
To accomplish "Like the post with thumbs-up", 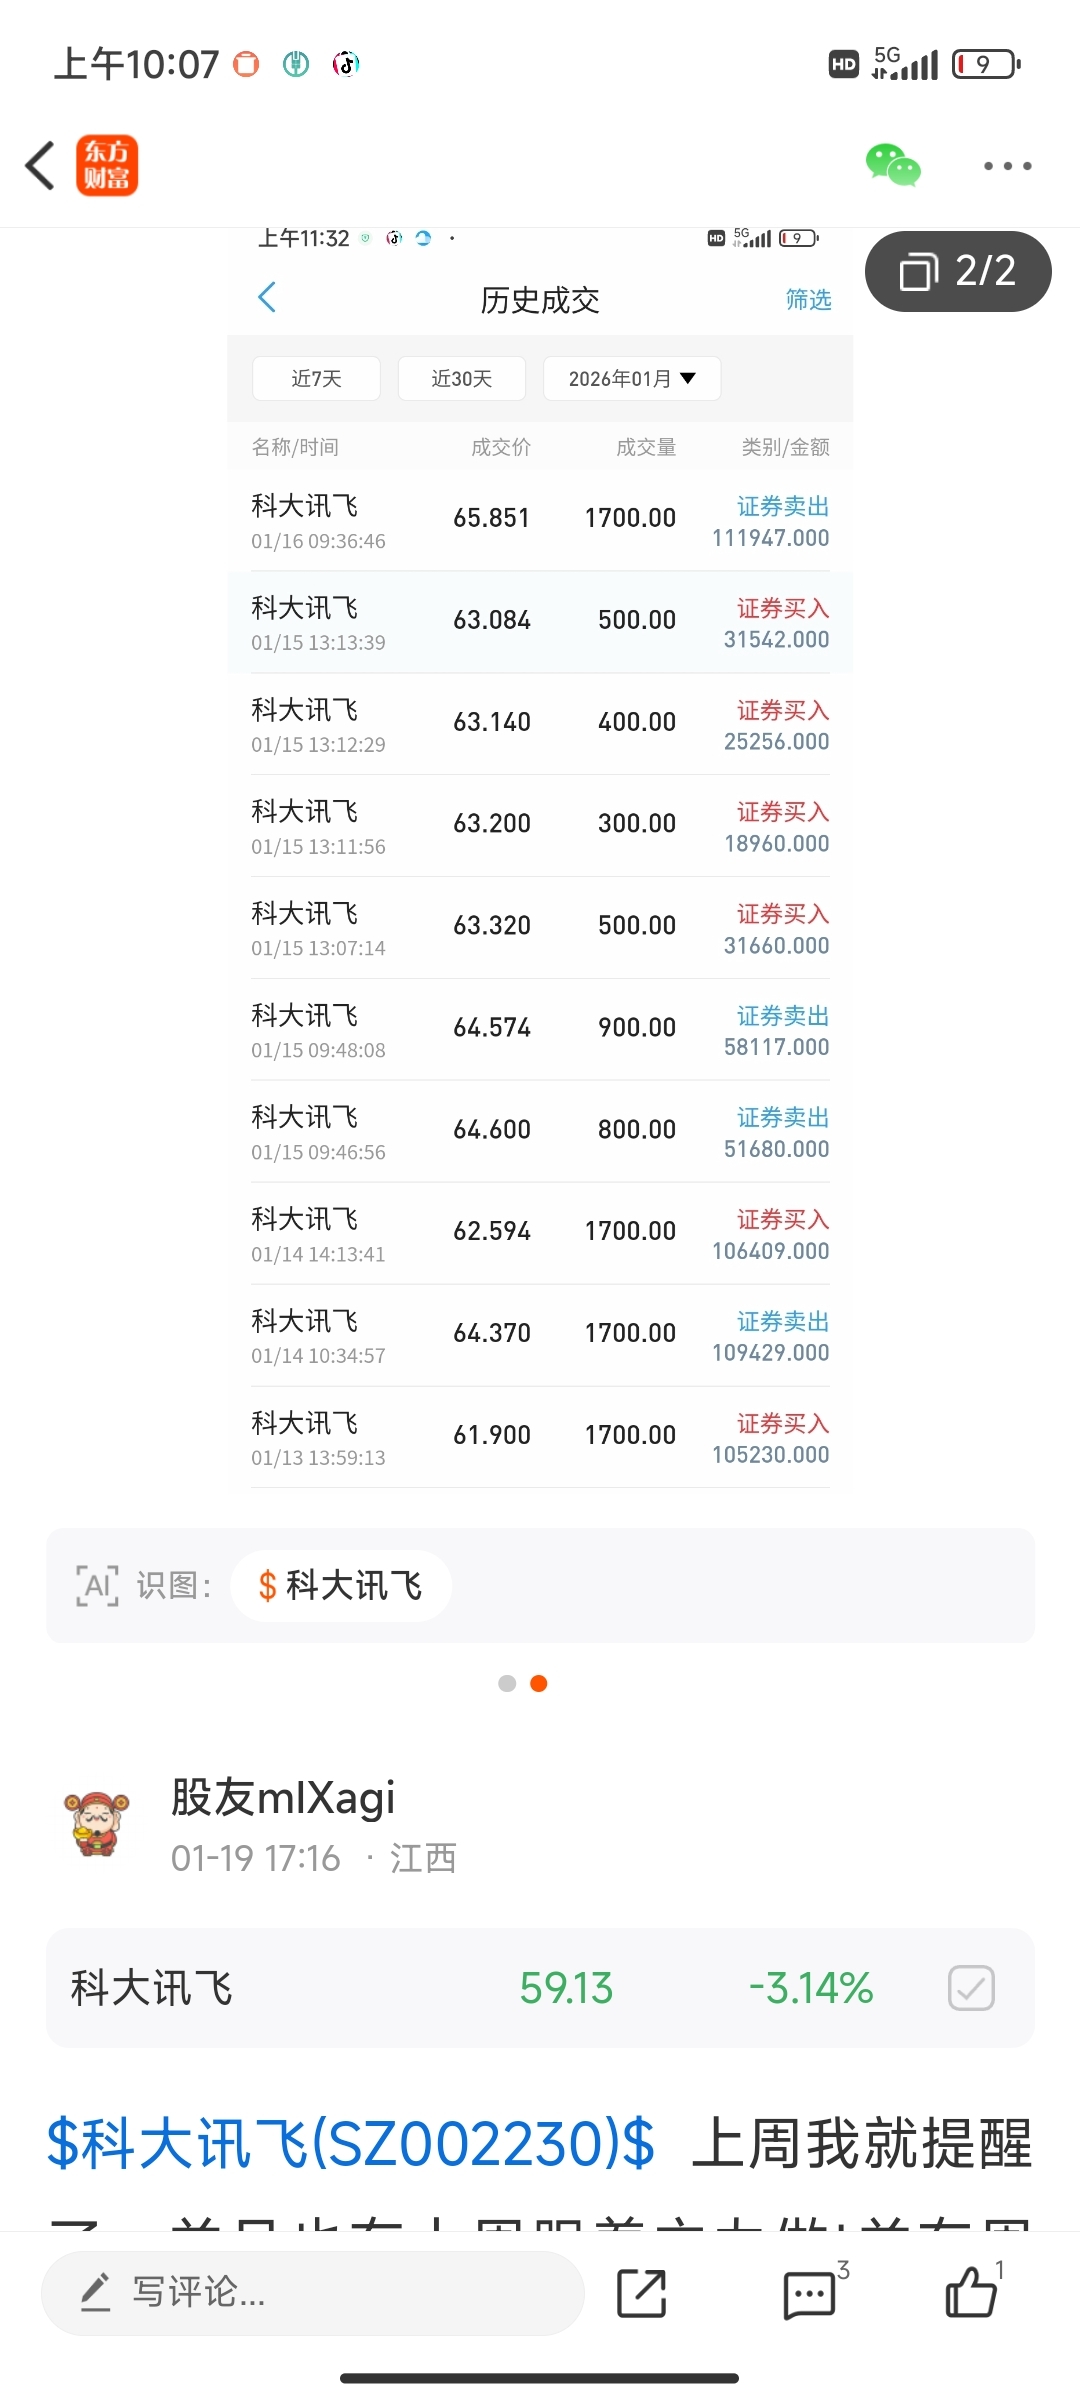I will tap(971, 2291).
